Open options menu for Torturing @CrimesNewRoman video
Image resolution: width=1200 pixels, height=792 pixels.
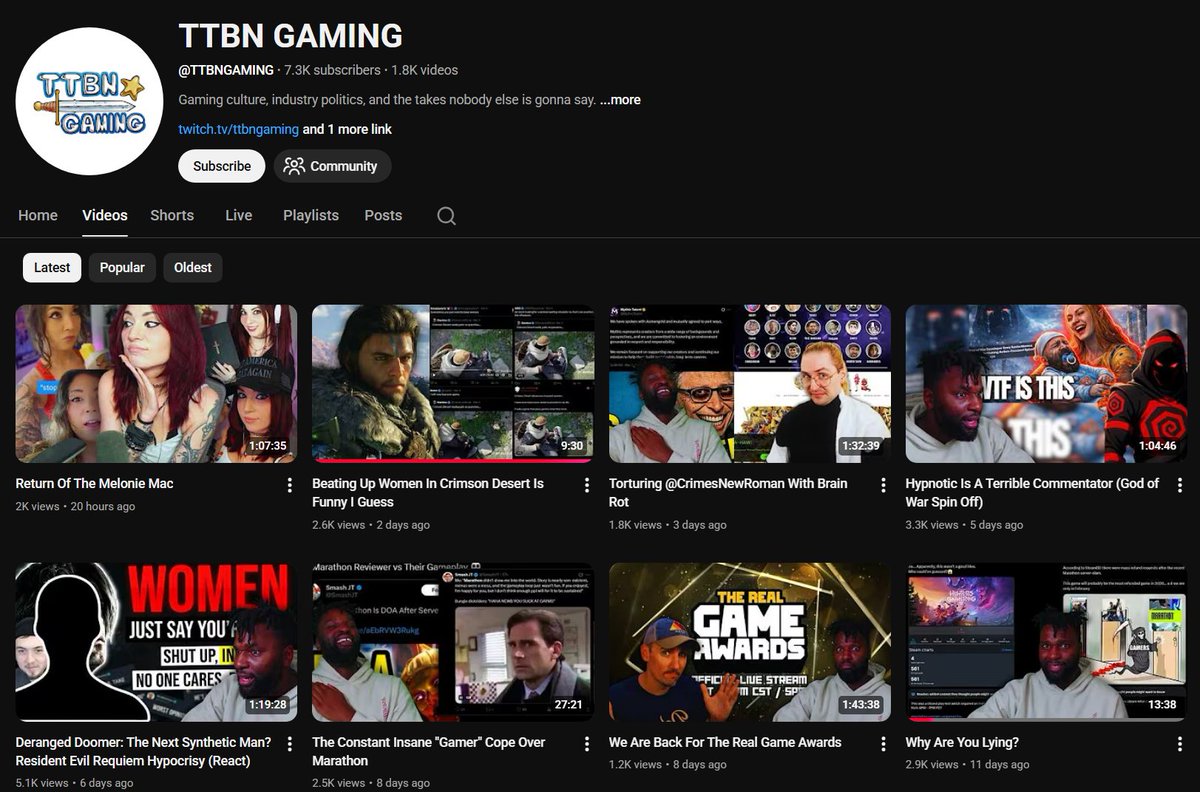point(883,485)
